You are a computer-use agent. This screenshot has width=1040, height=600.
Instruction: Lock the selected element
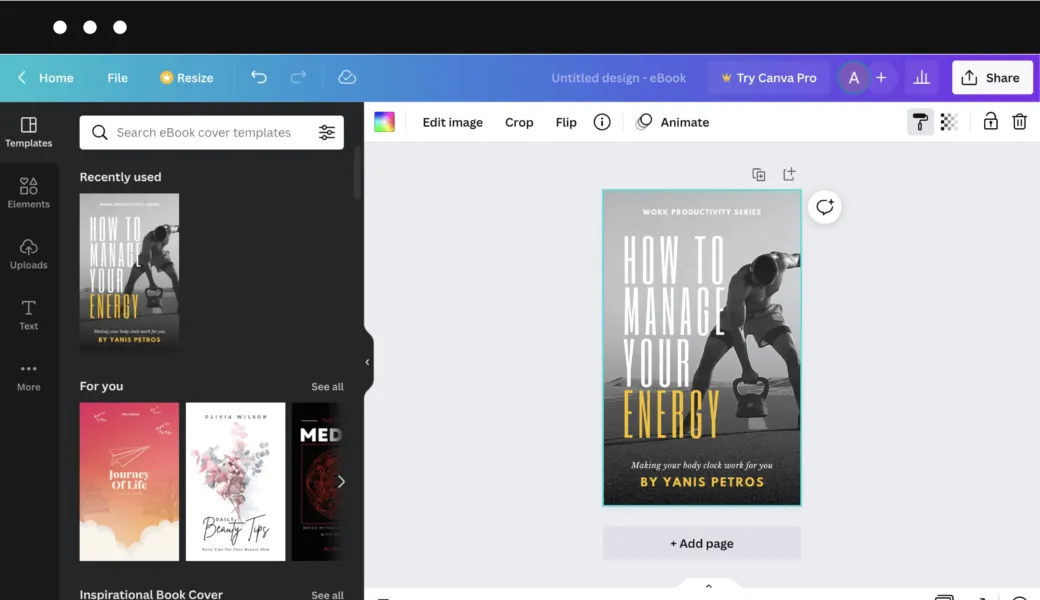coord(990,121)
